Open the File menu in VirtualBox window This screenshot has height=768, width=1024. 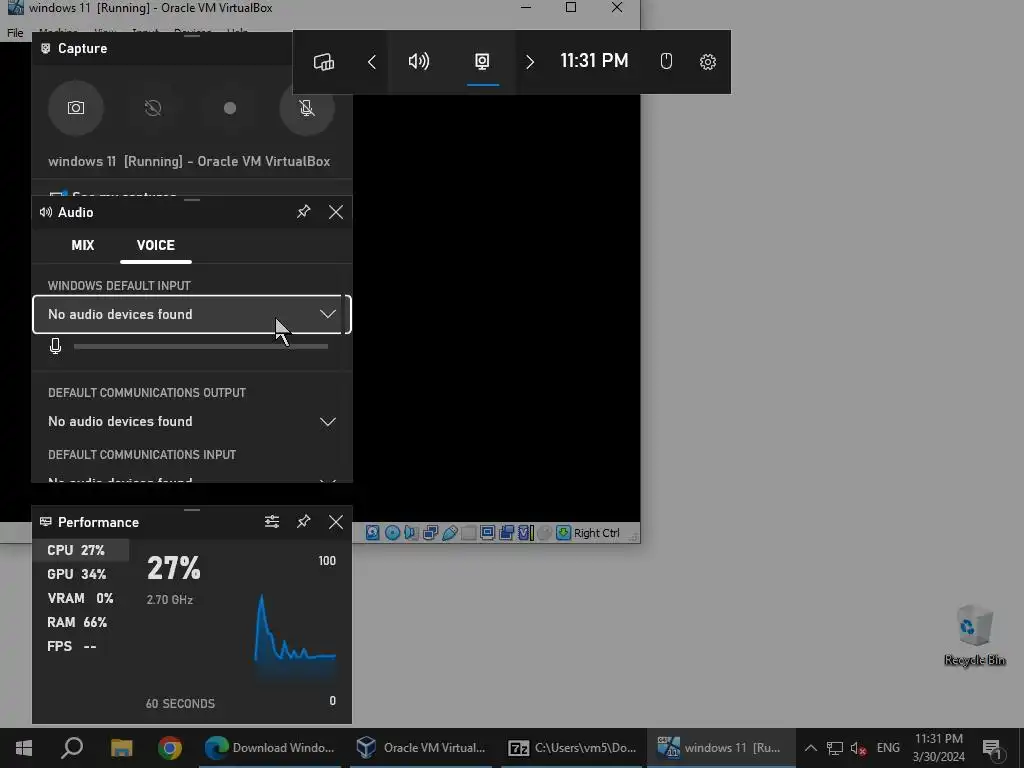point(15,33)
